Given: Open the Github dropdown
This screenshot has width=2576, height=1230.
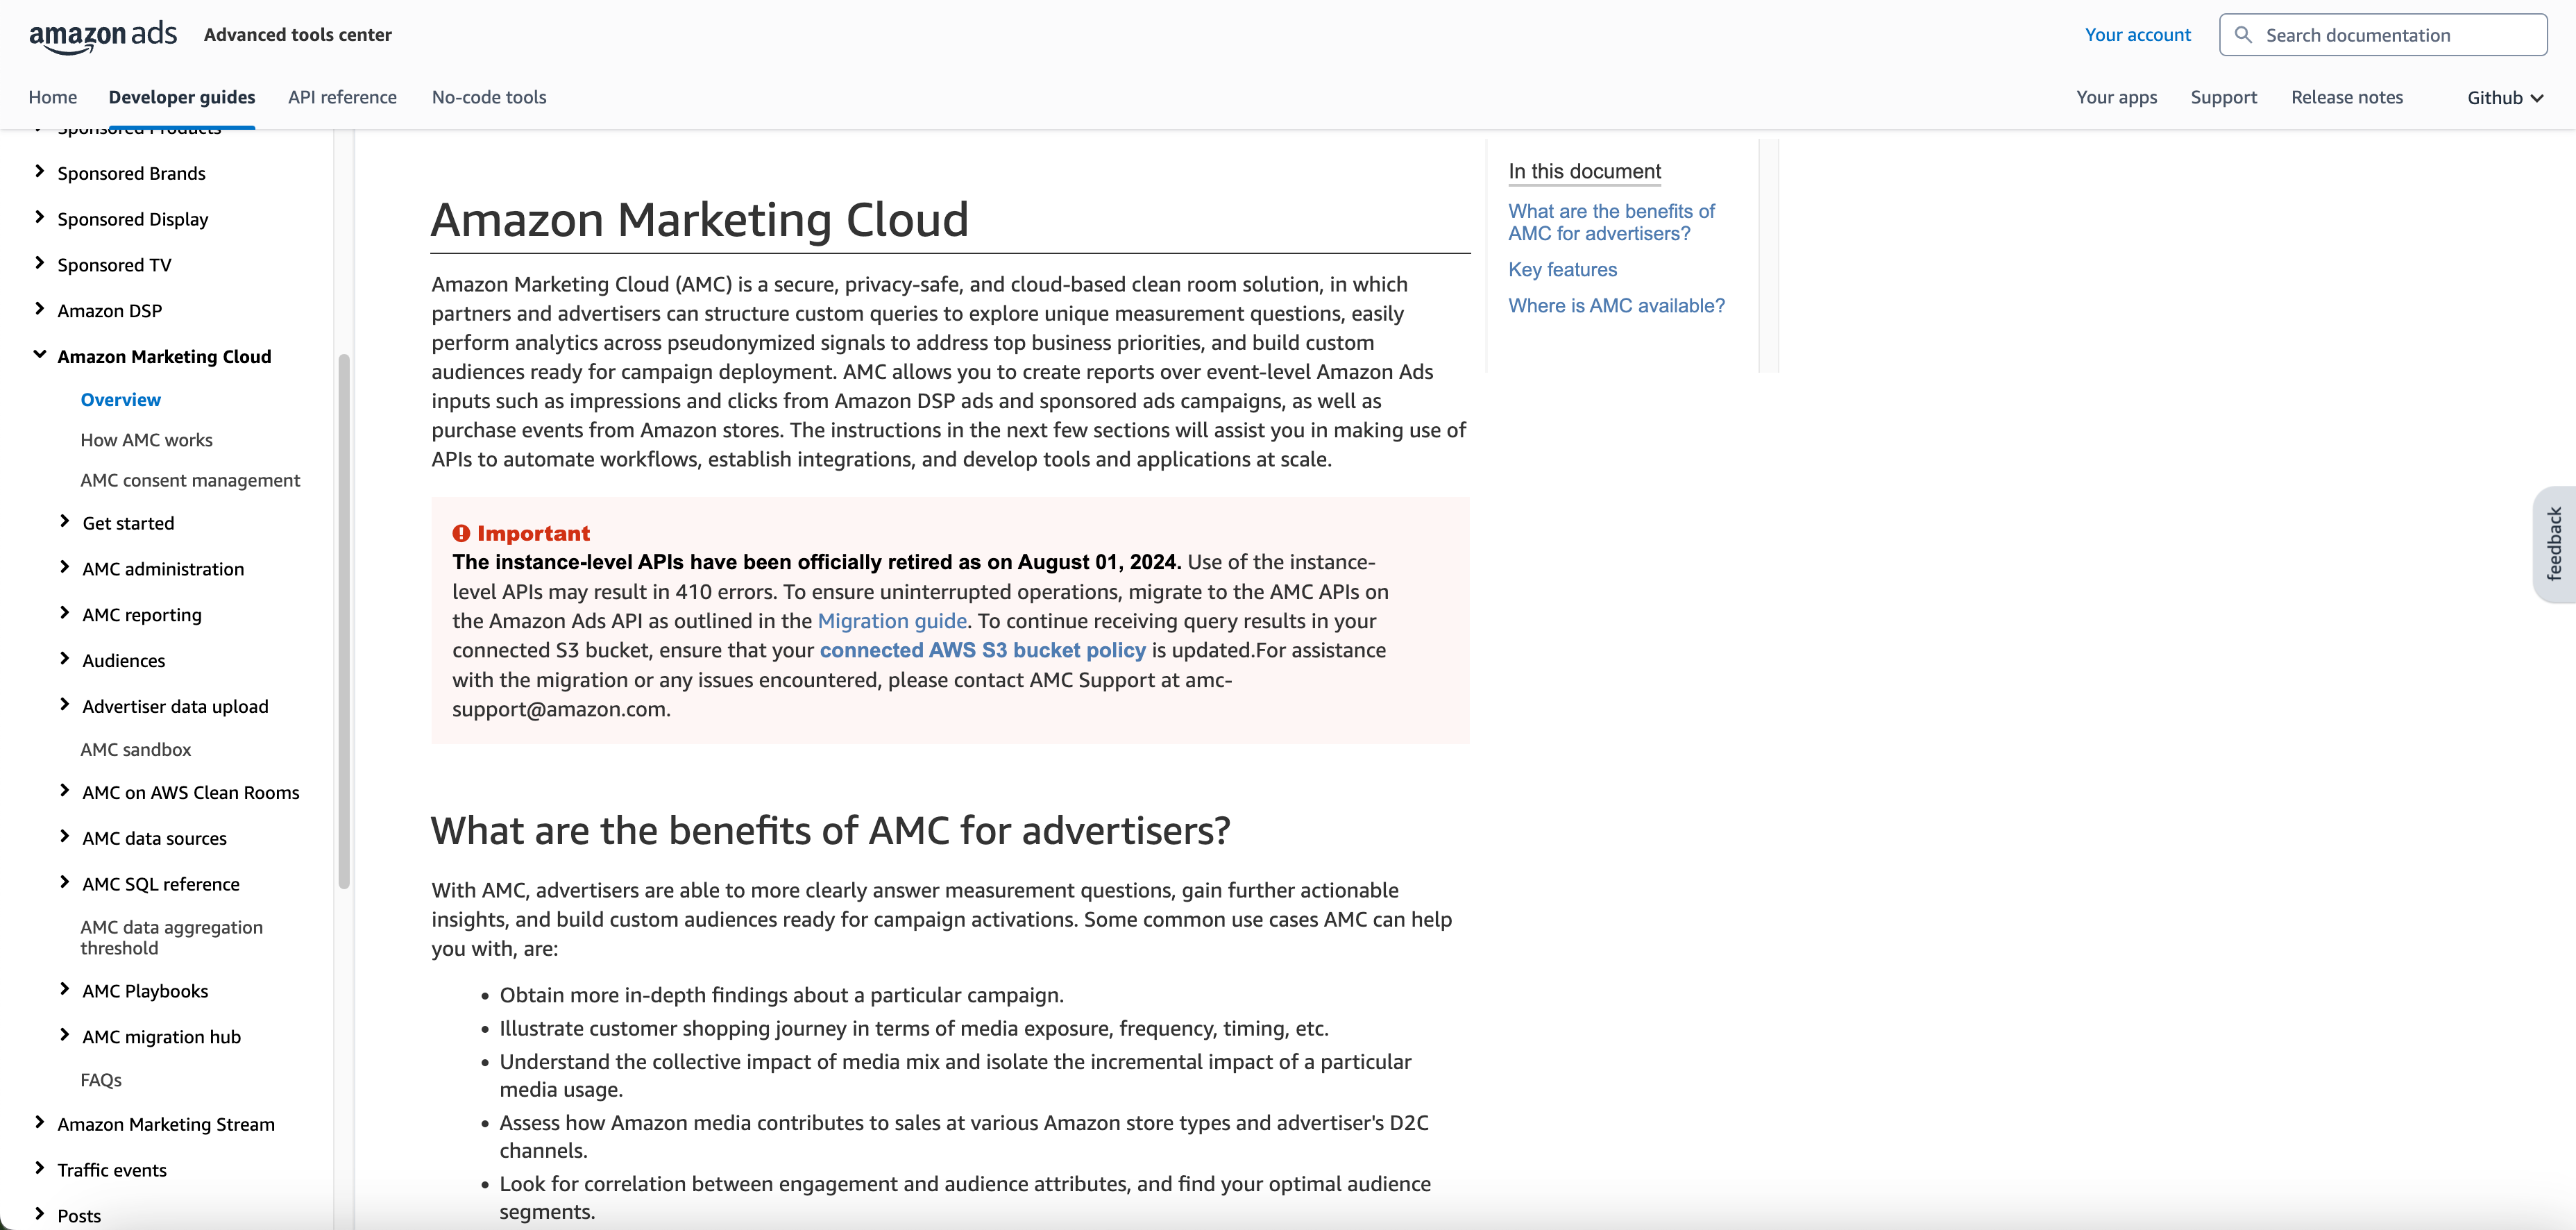Looking at the screenshot, I should pyautogui.click(x=2505, y=97).
